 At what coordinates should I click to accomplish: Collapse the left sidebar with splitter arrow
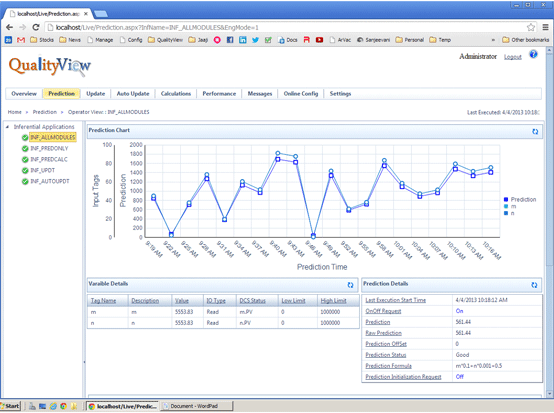coord(84,362)
